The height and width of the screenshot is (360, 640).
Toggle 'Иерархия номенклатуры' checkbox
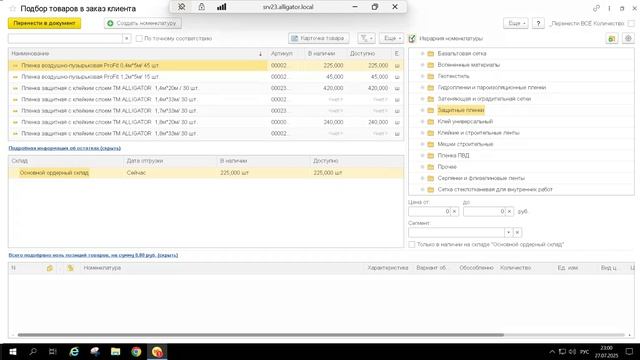coord(412,38)
